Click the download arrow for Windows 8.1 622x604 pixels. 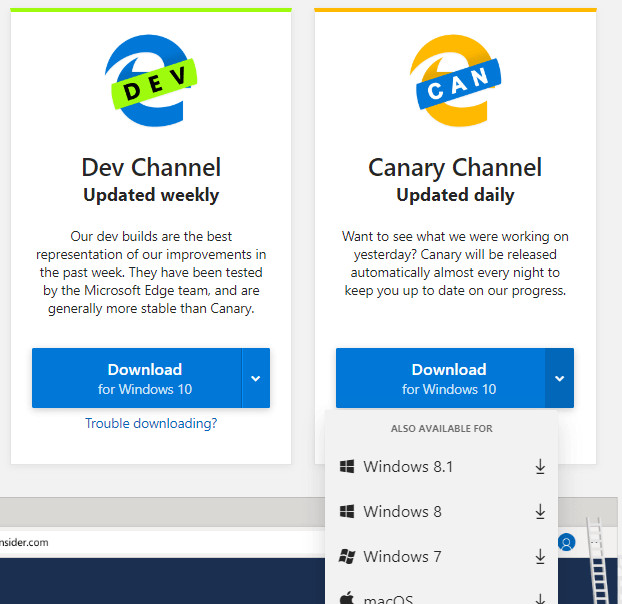540,467
